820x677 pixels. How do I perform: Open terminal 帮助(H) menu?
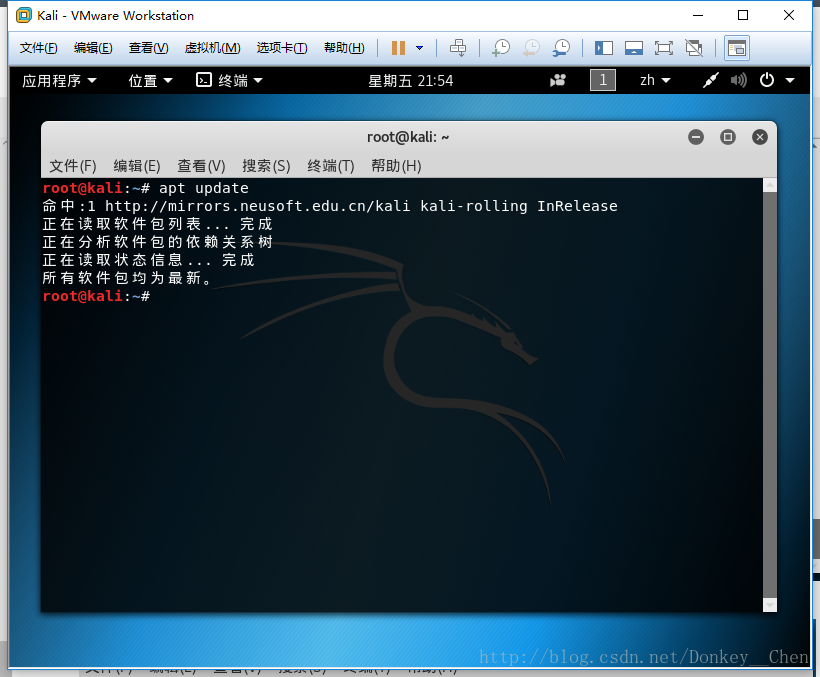(396, 166)
